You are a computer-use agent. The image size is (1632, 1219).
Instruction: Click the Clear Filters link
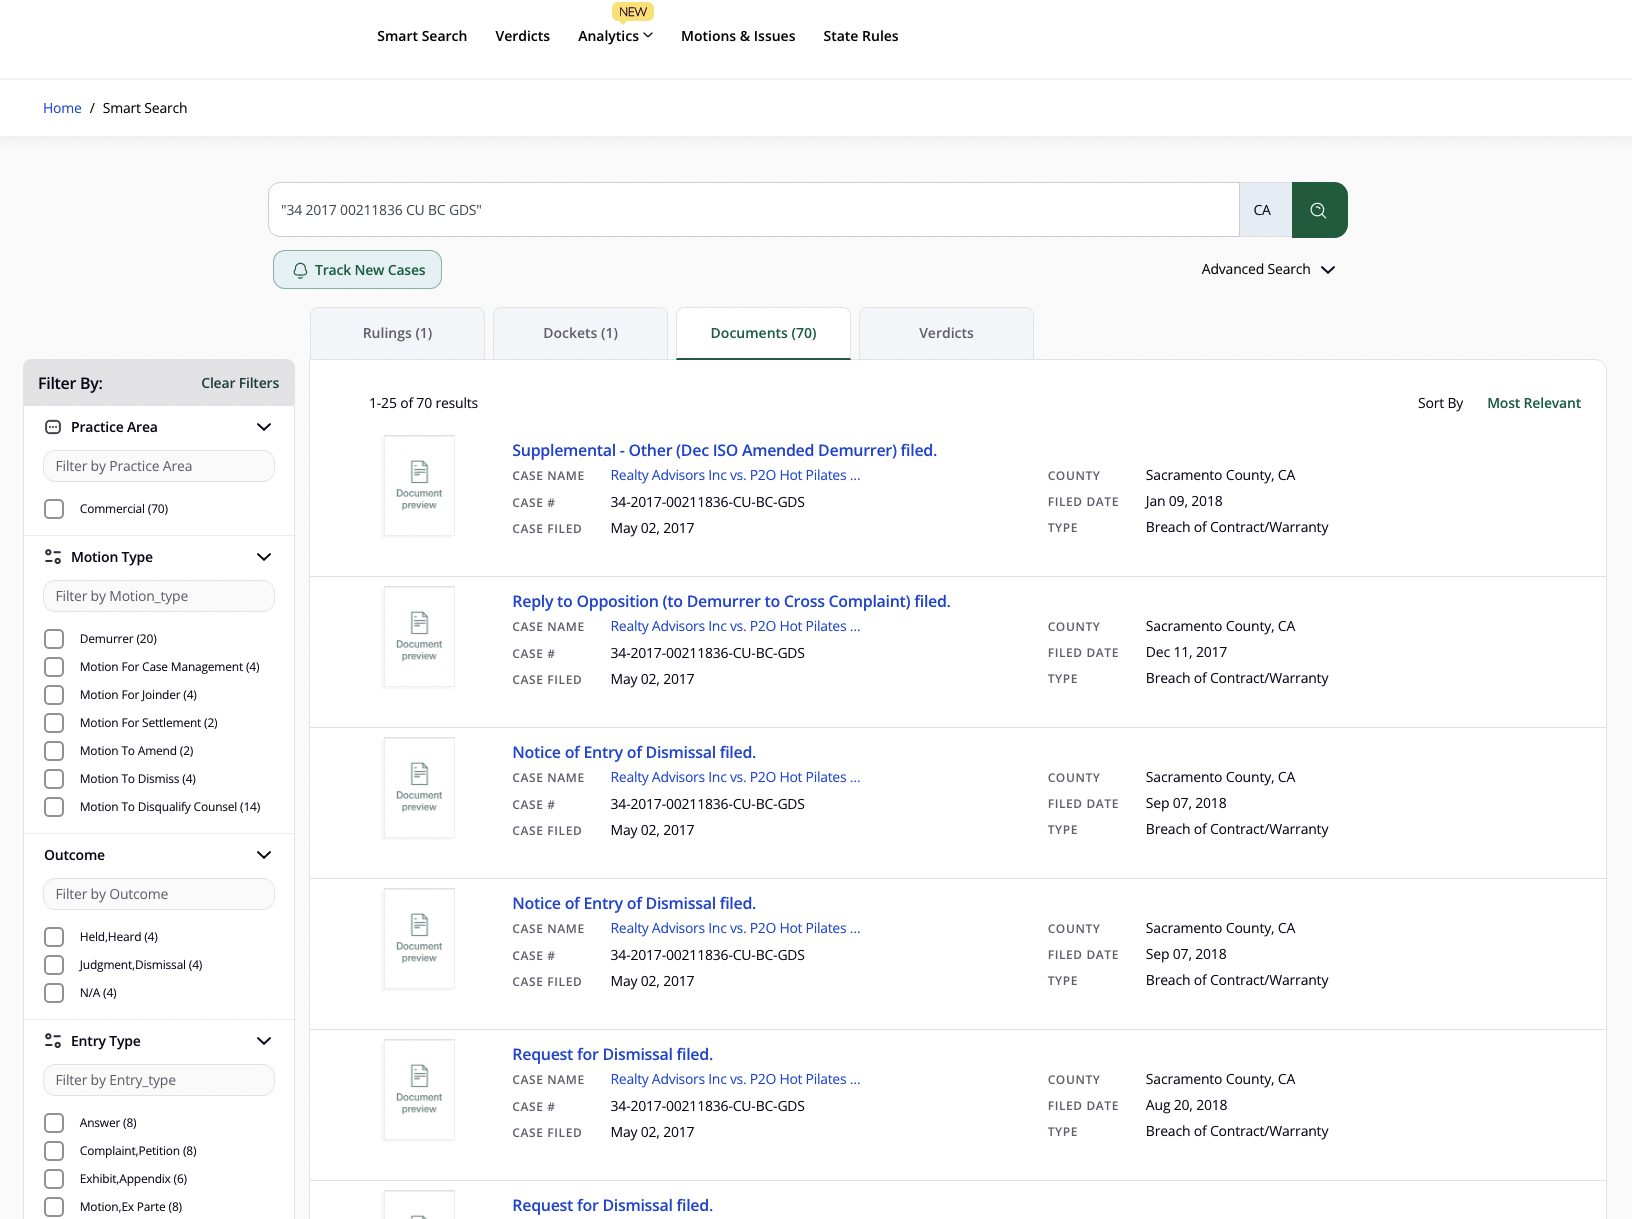240,383
